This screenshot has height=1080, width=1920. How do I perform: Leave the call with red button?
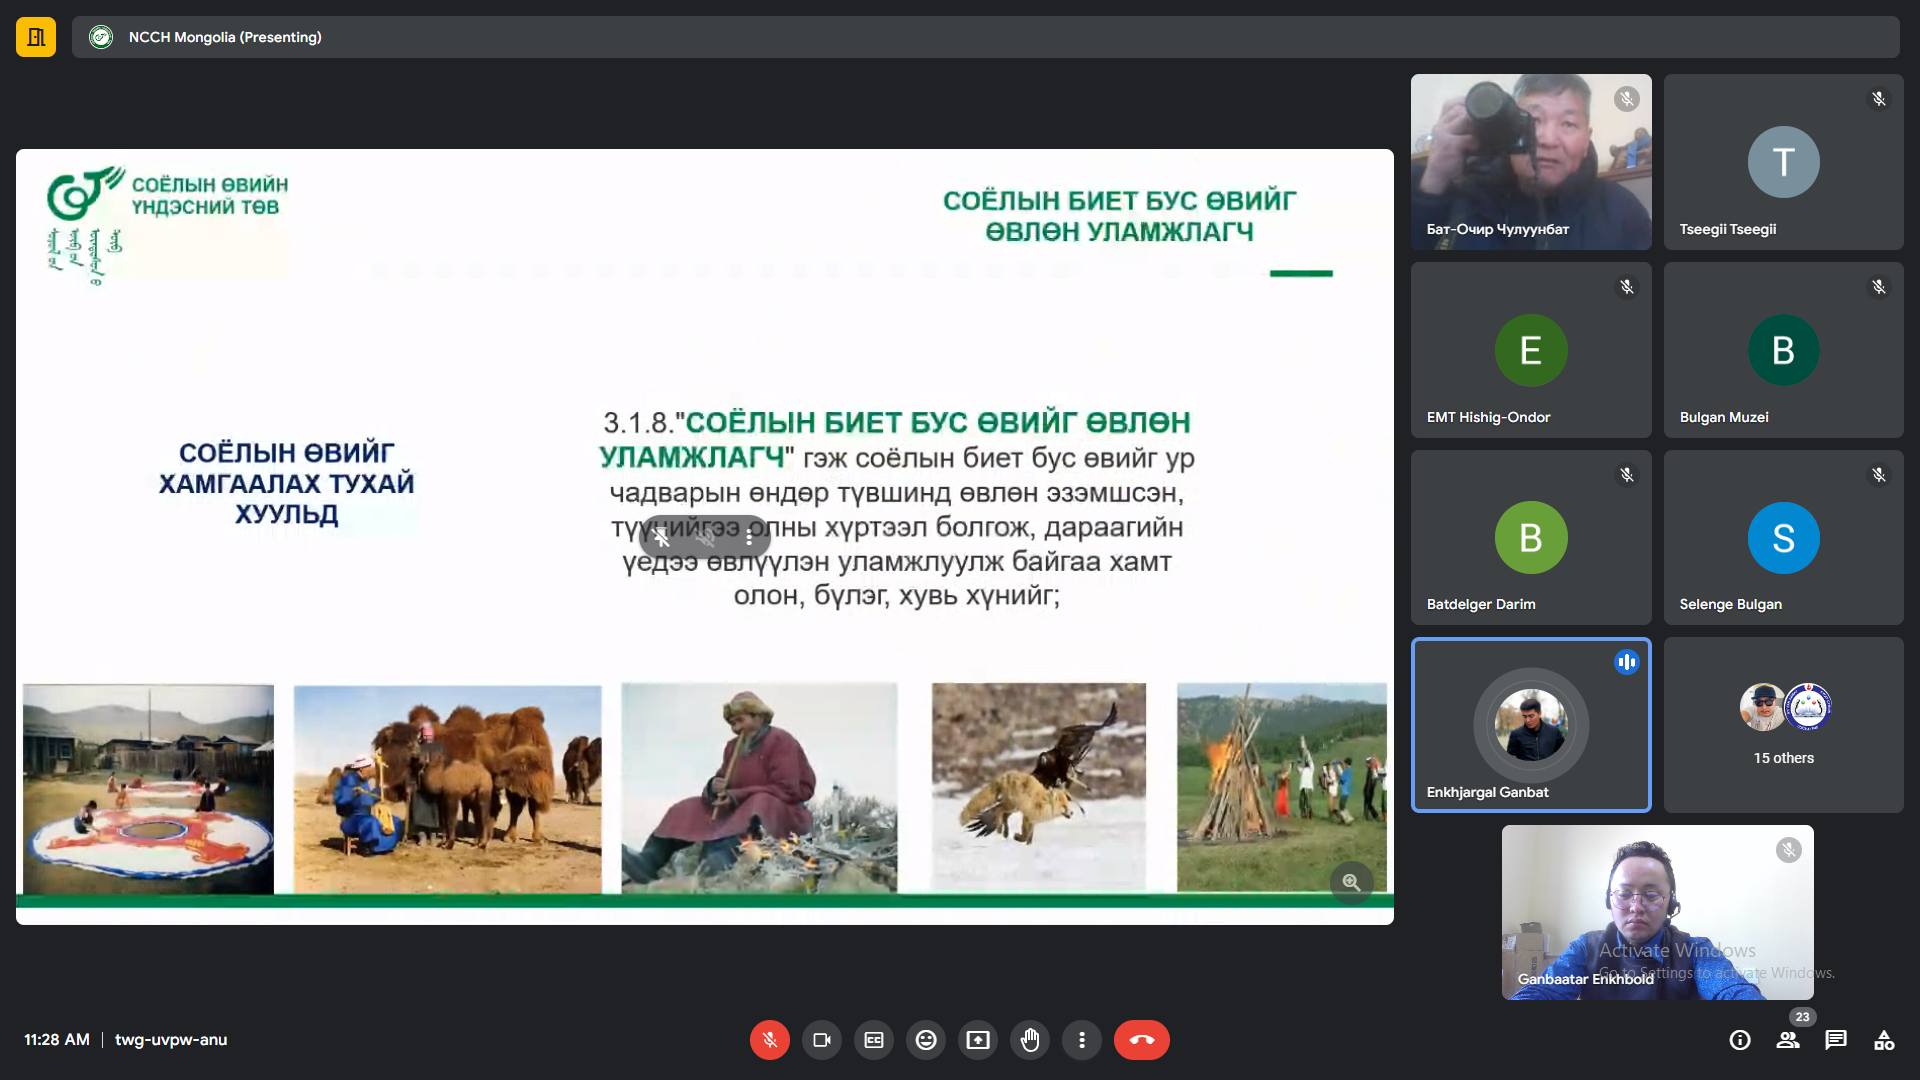click(1141, 1040)
